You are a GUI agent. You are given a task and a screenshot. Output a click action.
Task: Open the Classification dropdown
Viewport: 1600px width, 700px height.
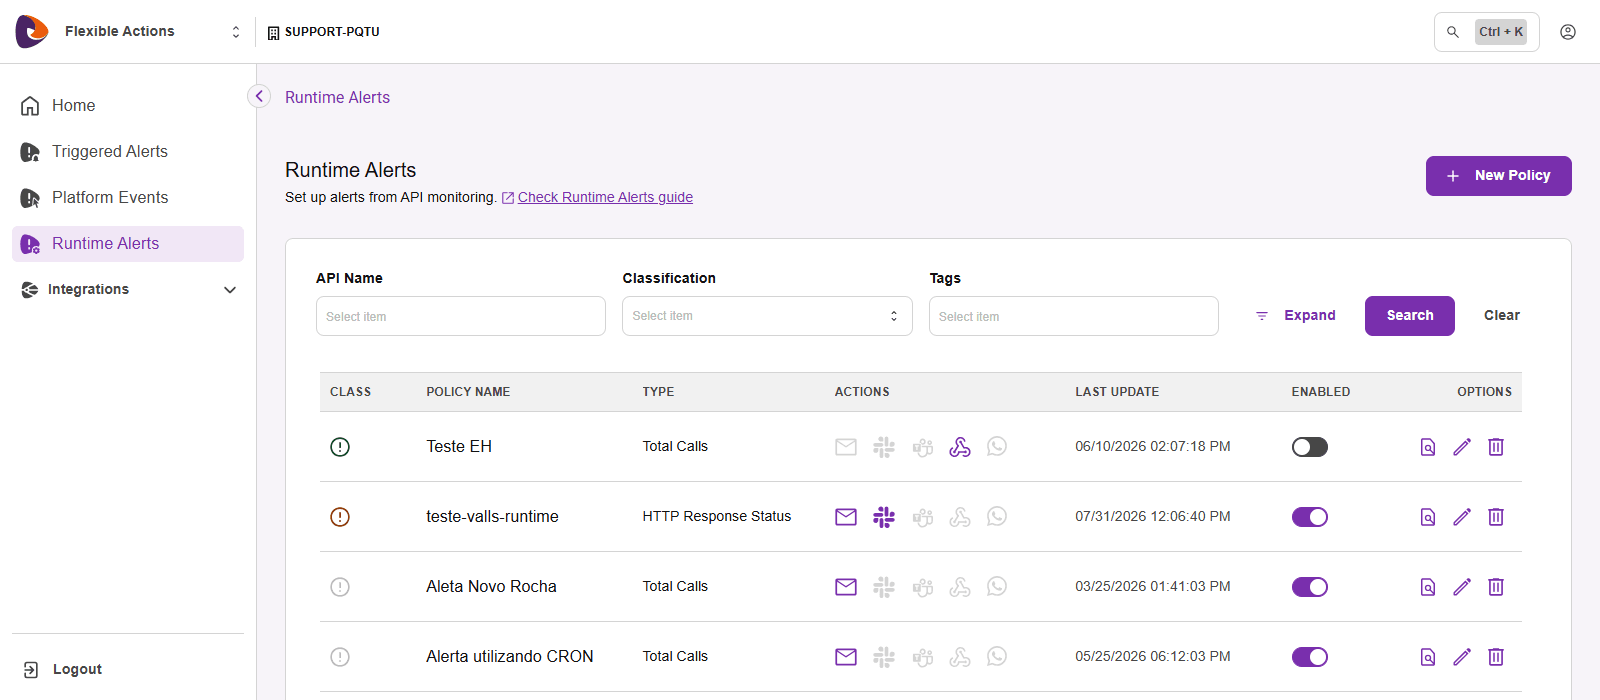(x=767, y=316)
